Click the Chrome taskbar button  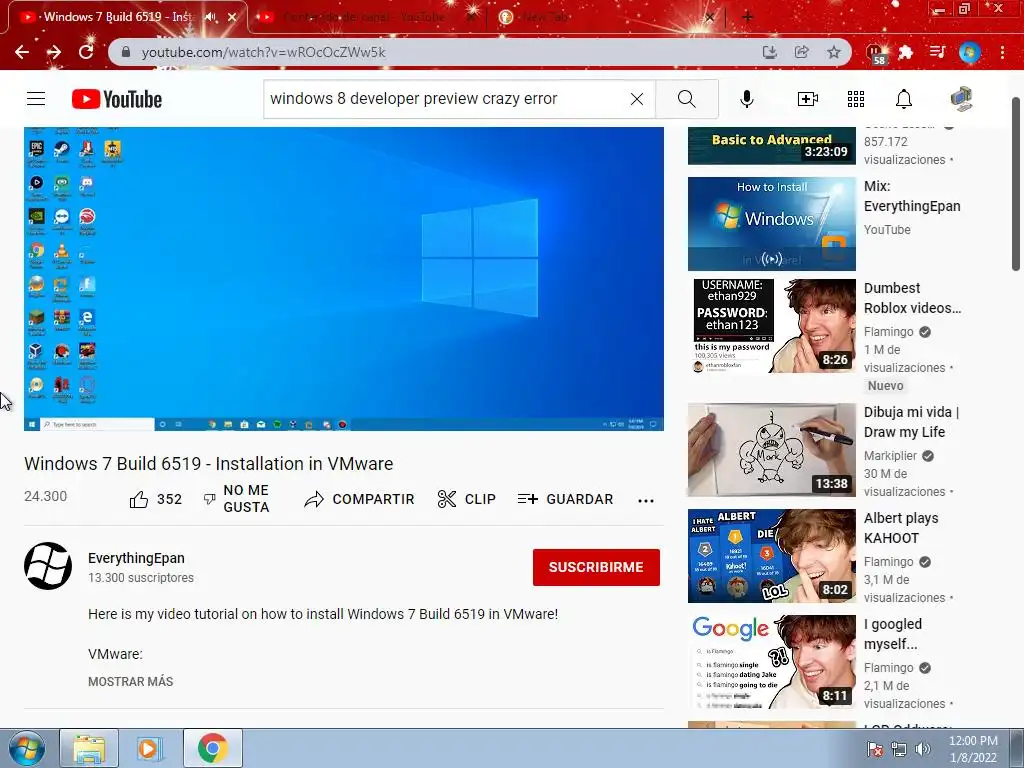[x=213, y=748]
